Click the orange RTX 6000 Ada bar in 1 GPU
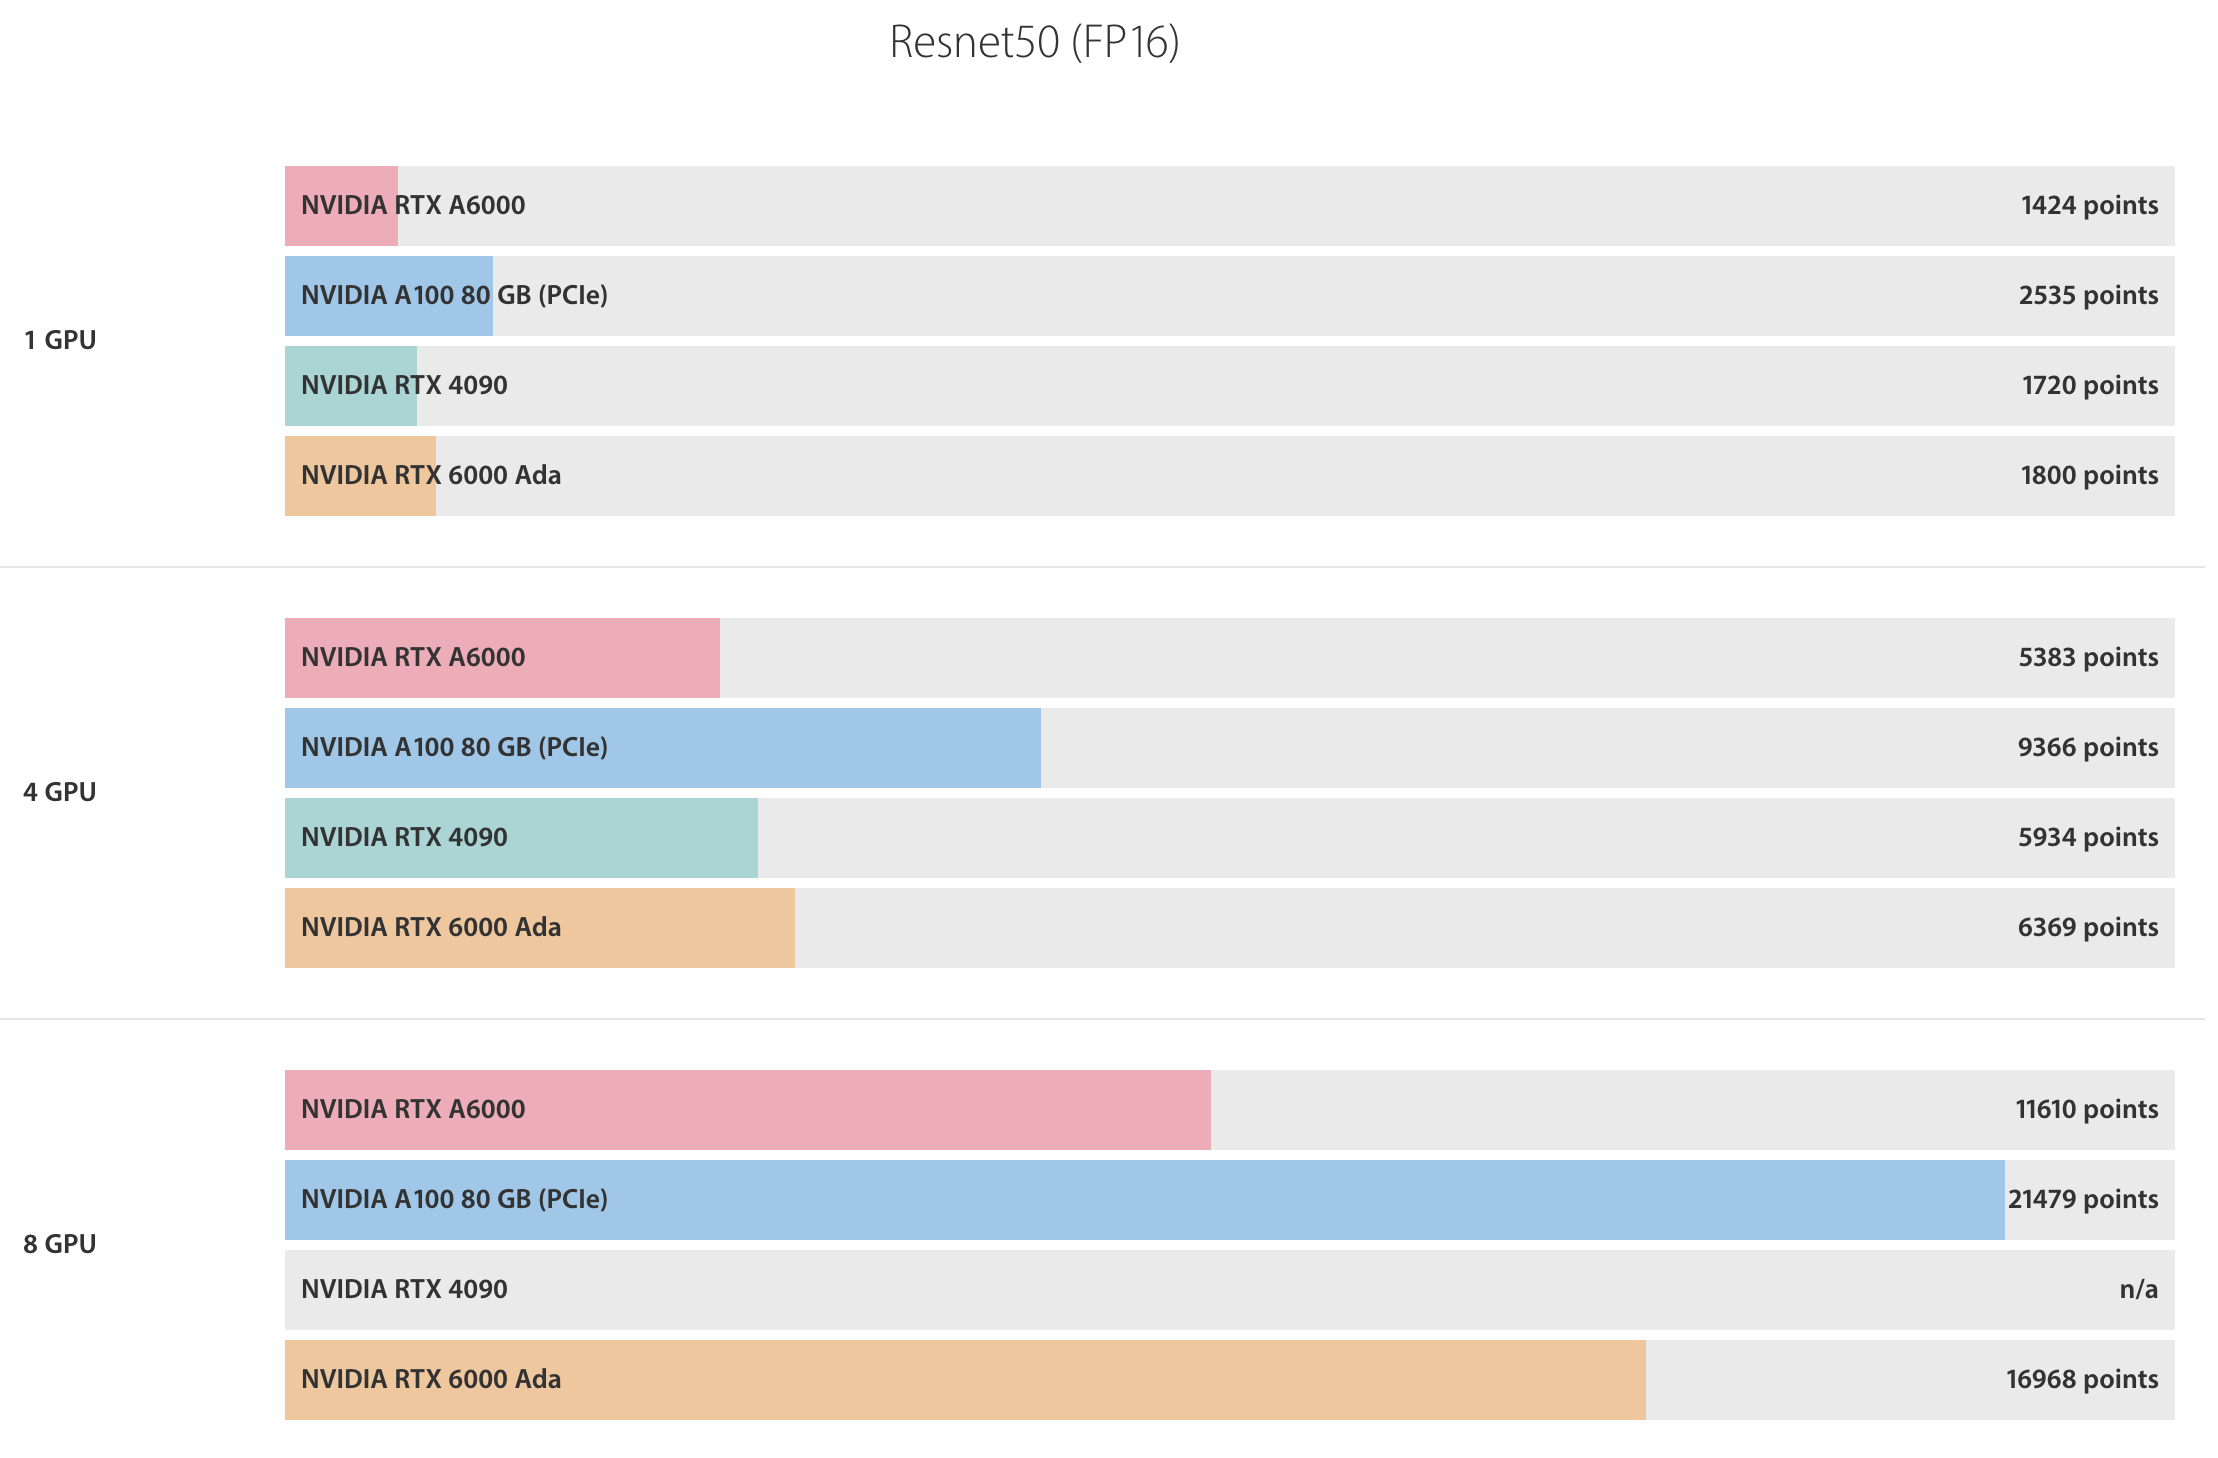The width and height of the screenshot is (2218, 1458). pos(360,476)
